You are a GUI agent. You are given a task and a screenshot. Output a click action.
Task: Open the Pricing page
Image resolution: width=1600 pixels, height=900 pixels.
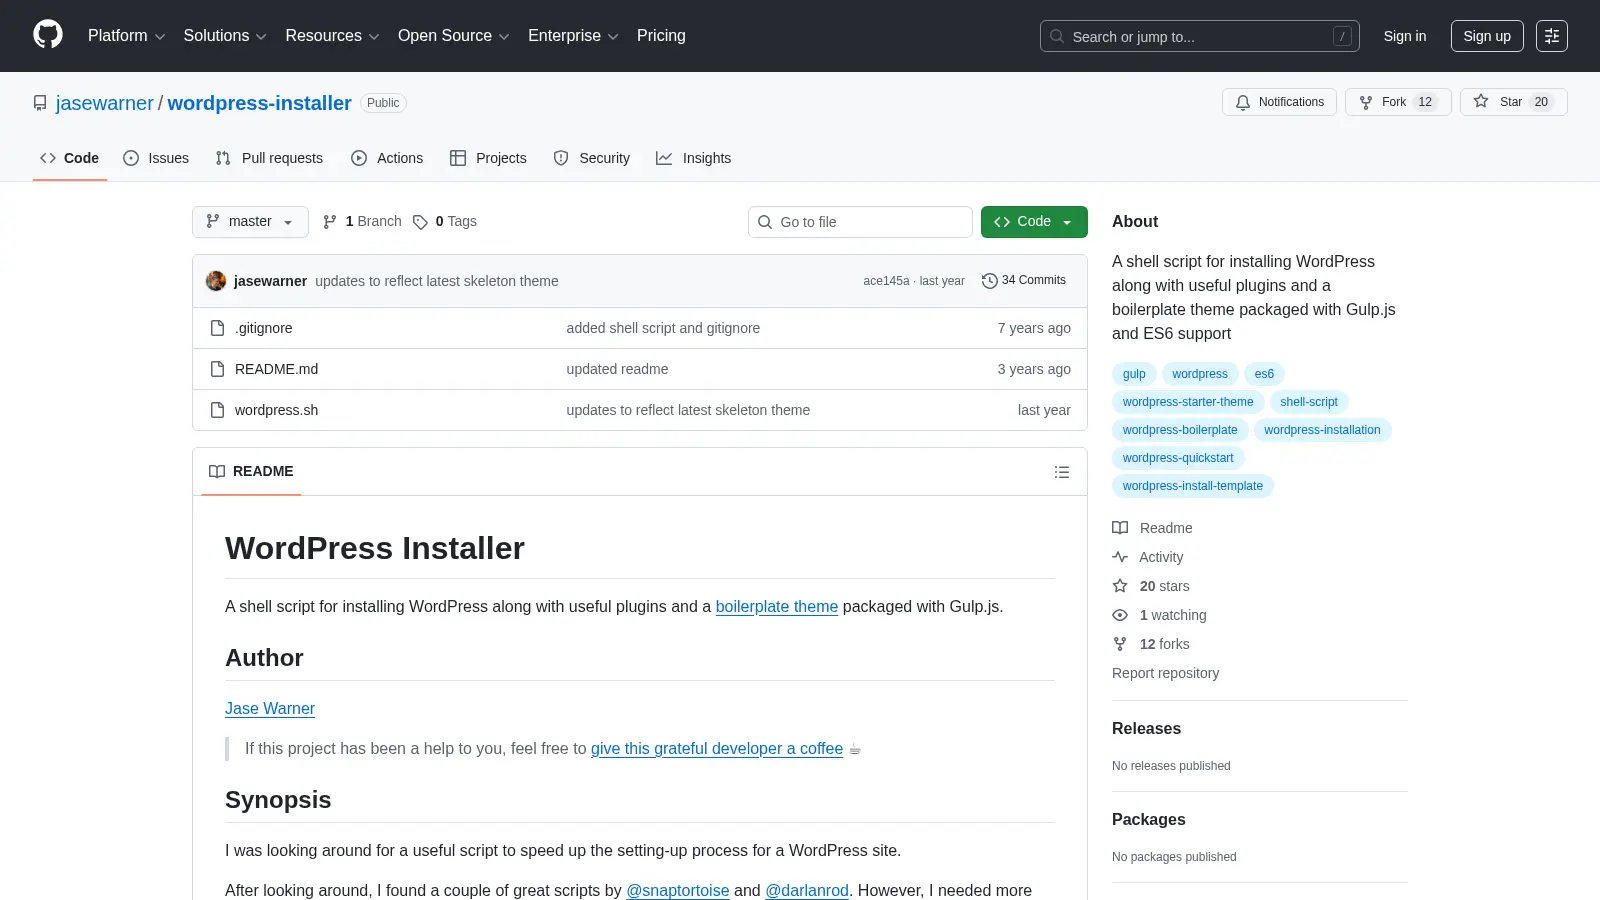point(661,36)
